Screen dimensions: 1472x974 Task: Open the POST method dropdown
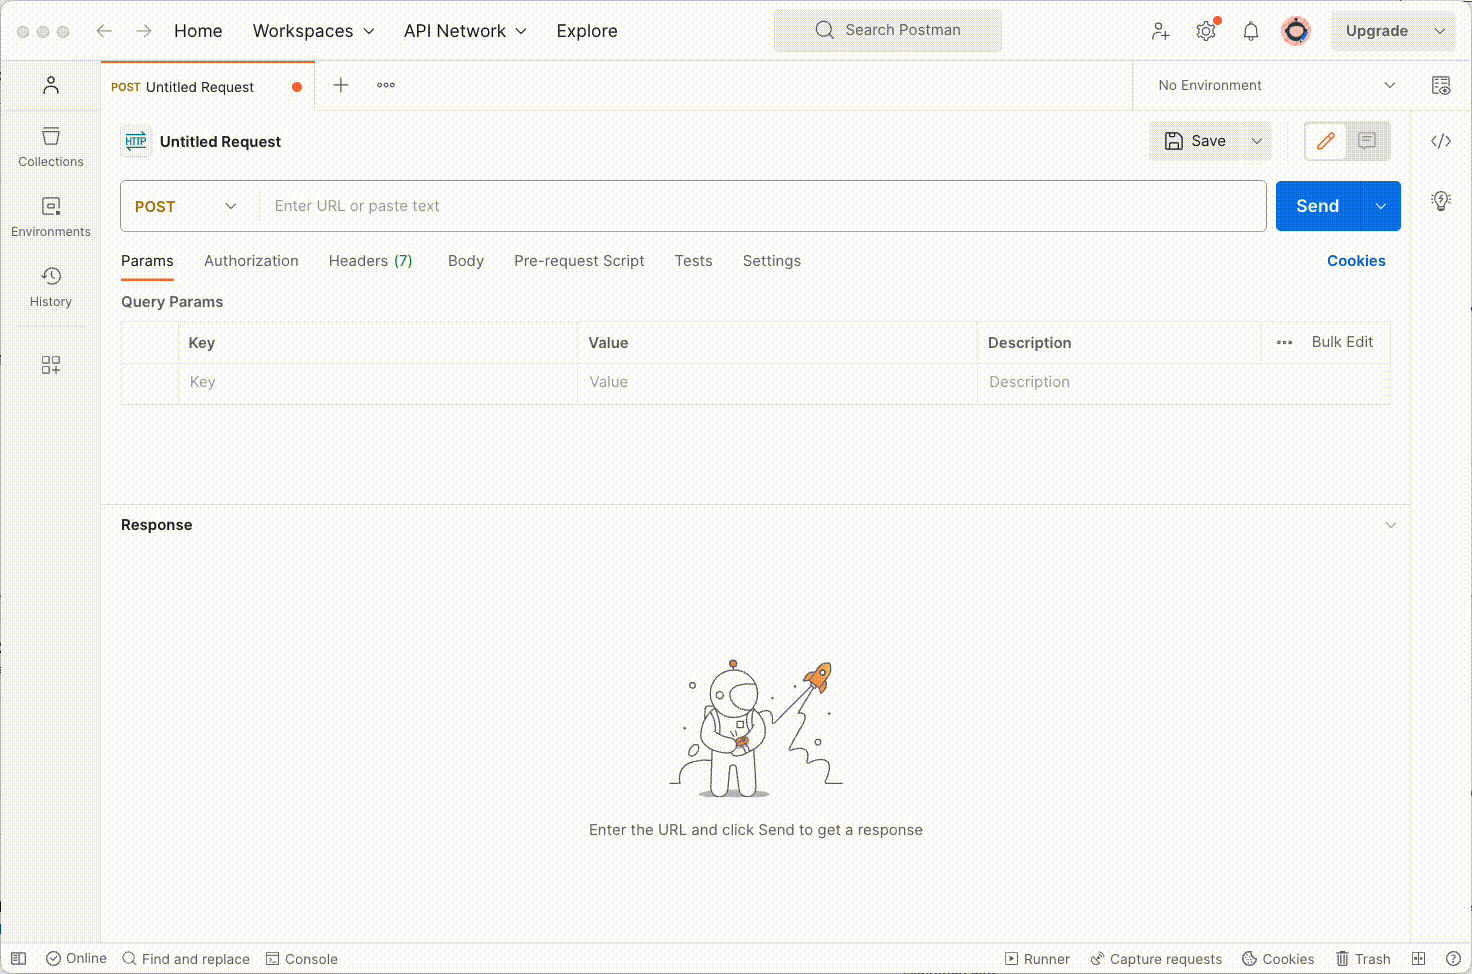186,206
